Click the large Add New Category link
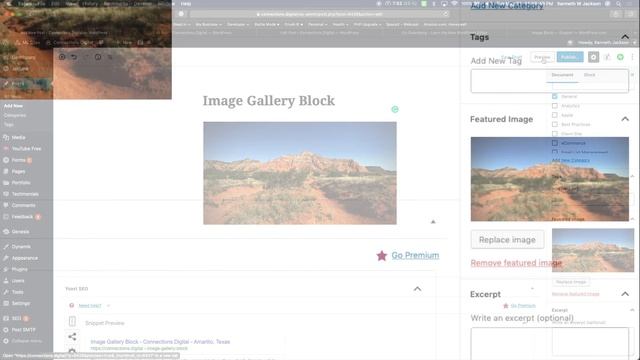 (x=507, y=5)
